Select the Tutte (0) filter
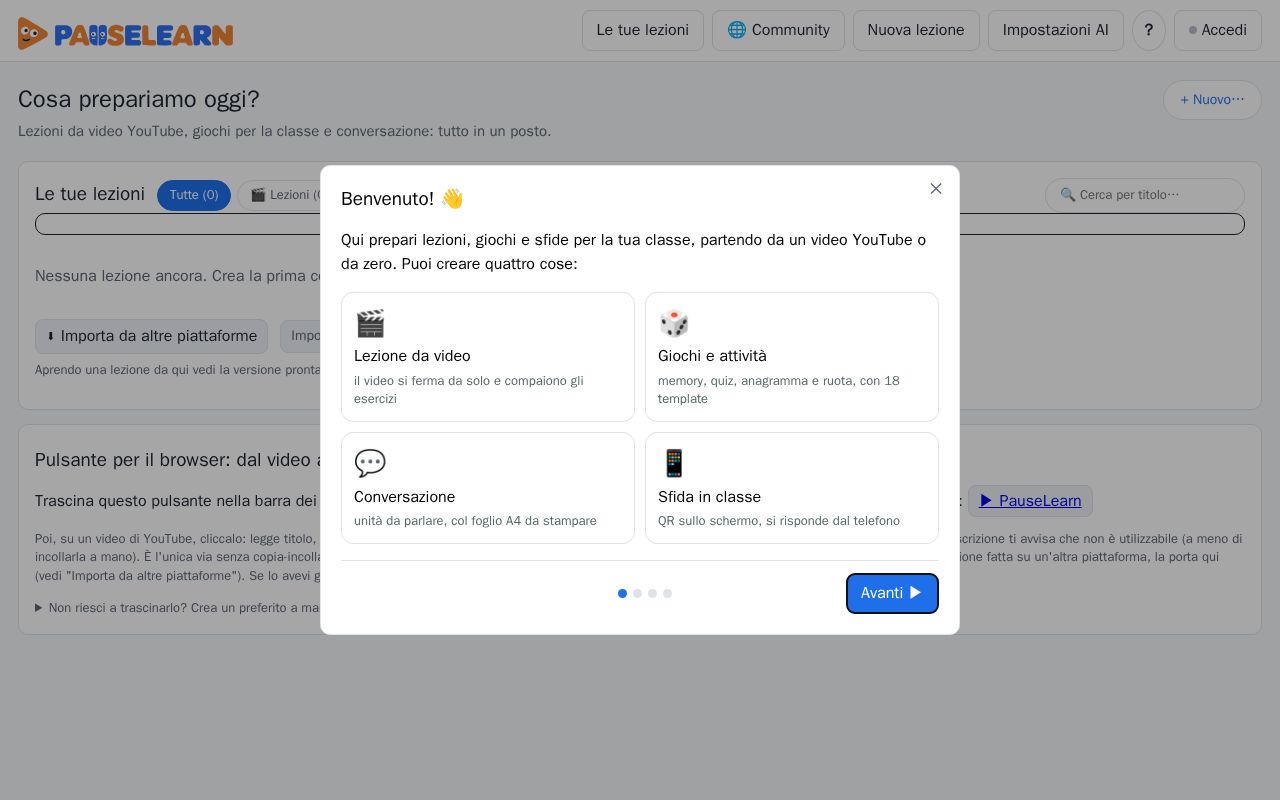The width and height of the screenshot is (1280, 800). 194,195
